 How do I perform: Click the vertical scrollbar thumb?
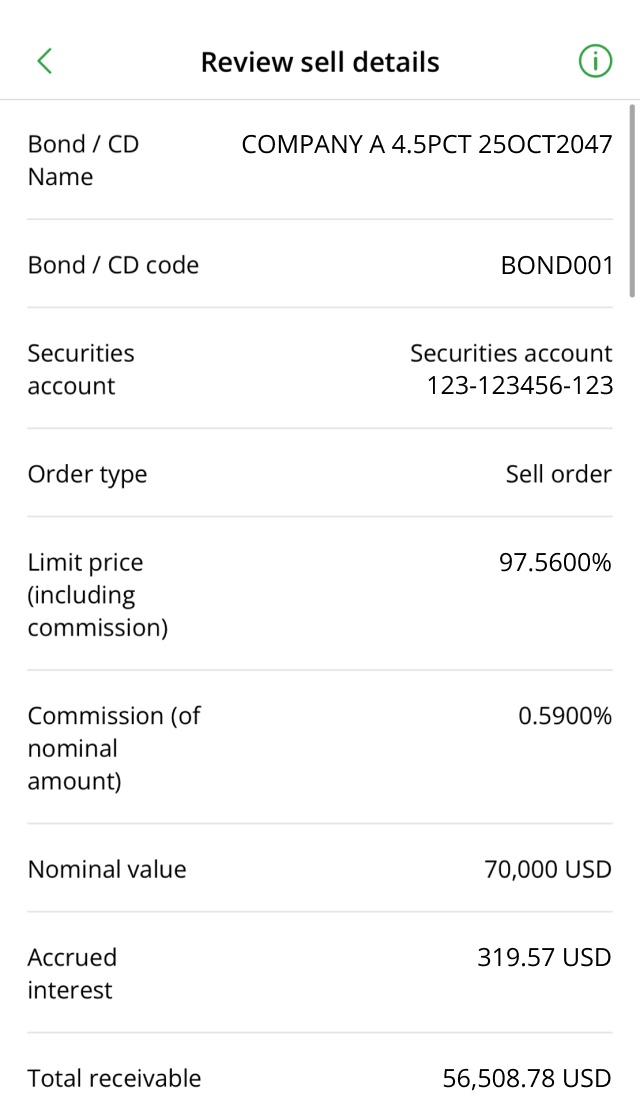pyautogui.click(x=632, y=200)
